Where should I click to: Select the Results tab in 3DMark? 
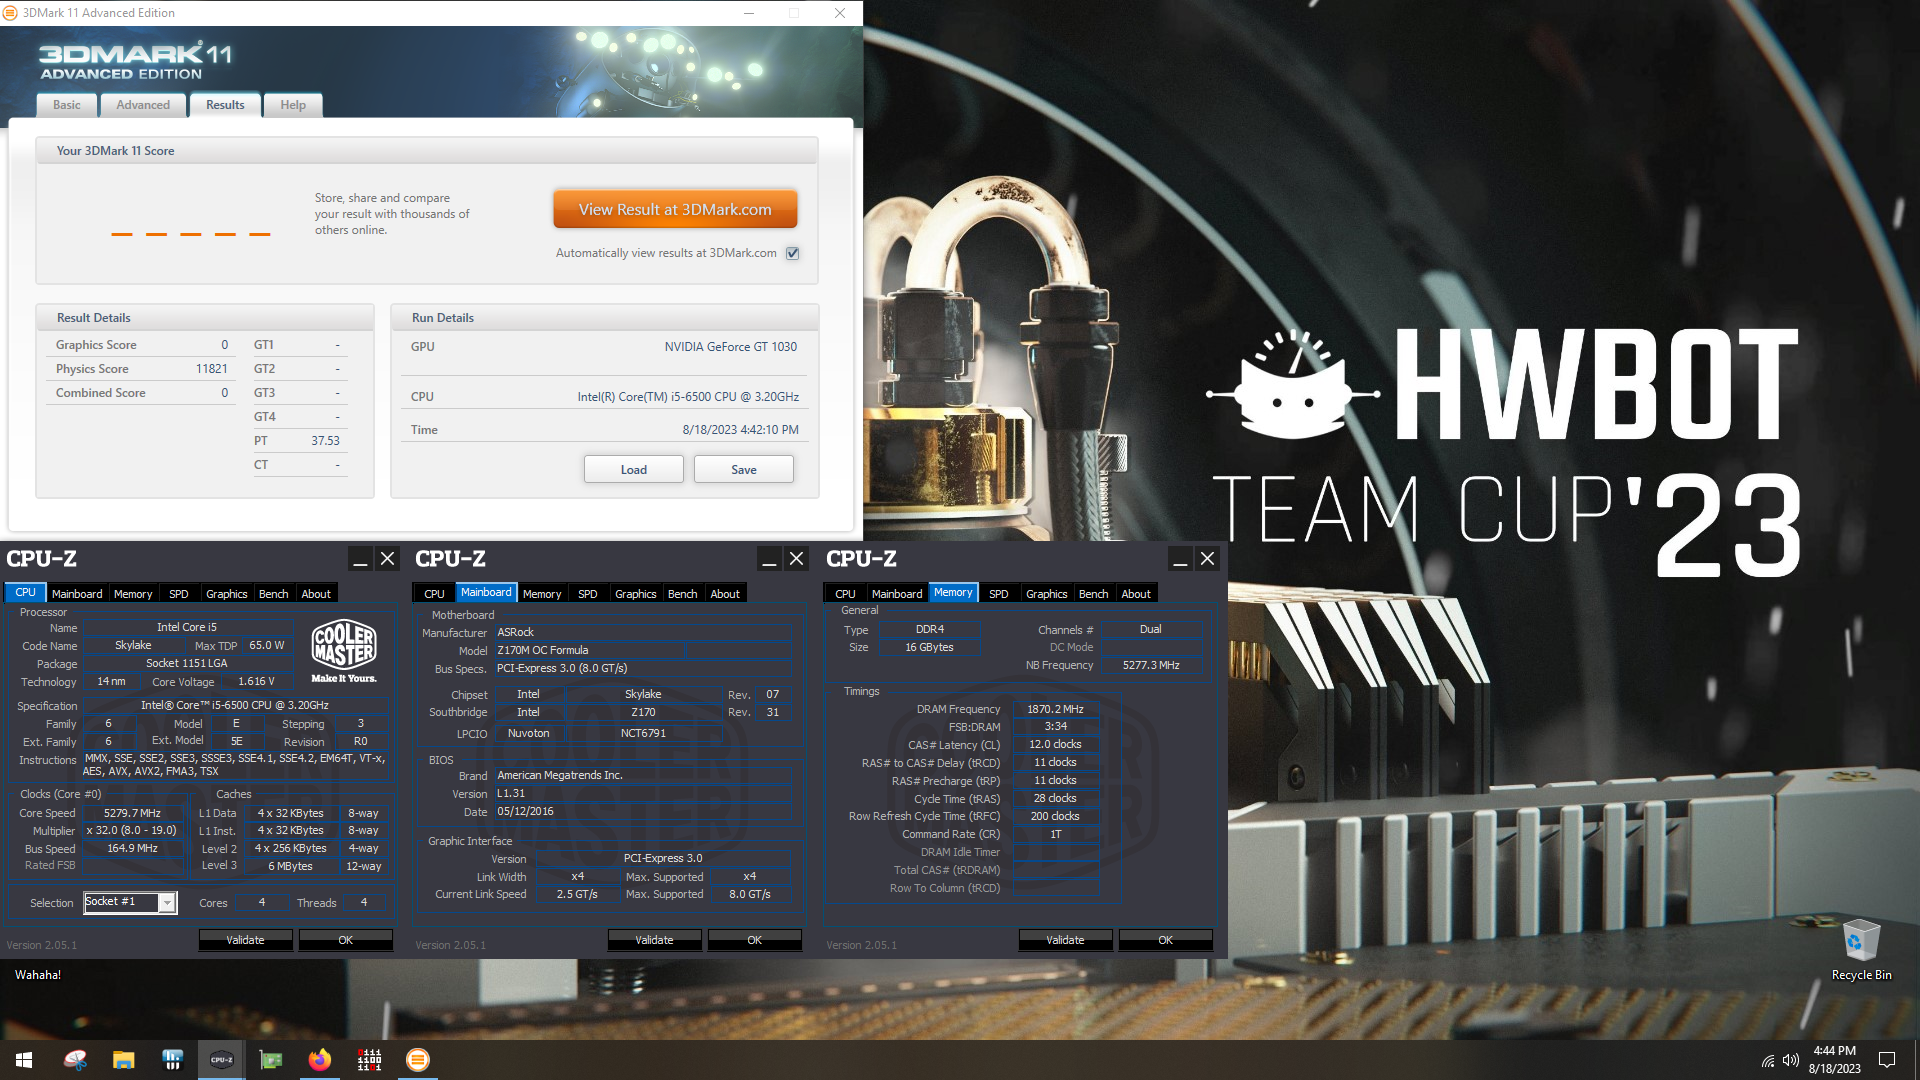tap(225, 105)
